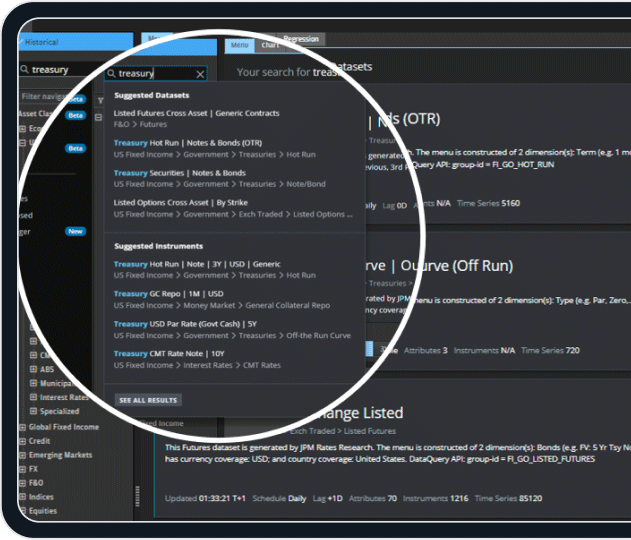Open Treasury Hot Run Notes & Bonds (OTR) dataset
Image resolution: width=631 pixels, height=540 pixels.
point(188,143)
